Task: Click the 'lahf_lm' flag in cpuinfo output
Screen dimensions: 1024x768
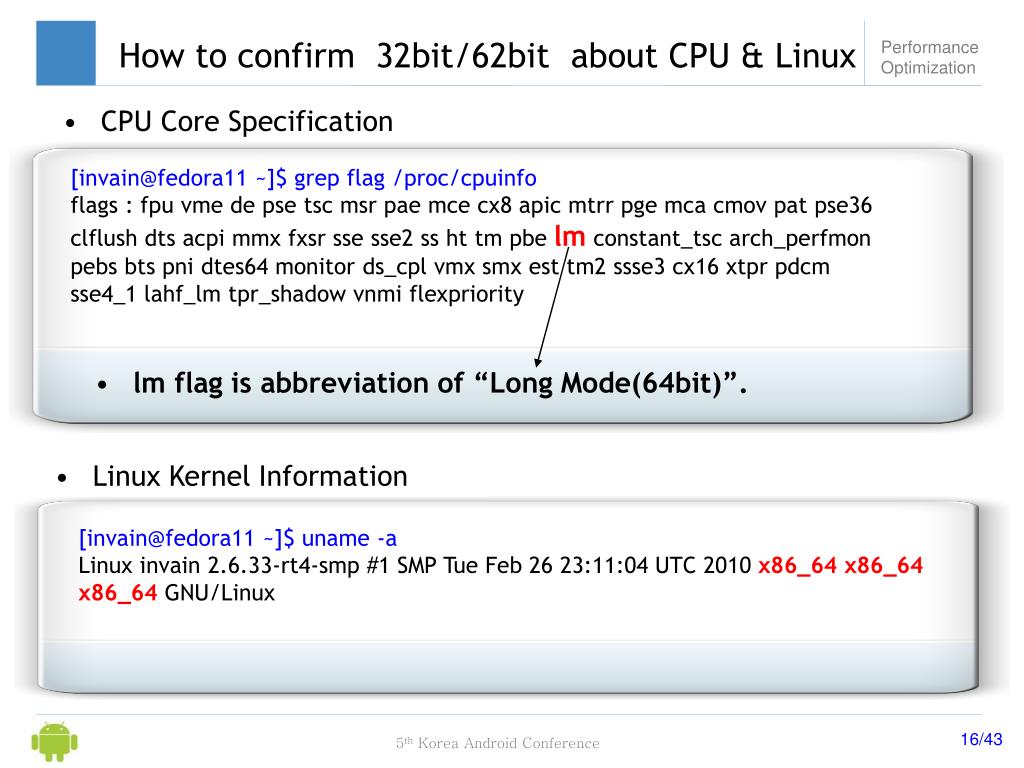Action: click(x=182, y=295)
